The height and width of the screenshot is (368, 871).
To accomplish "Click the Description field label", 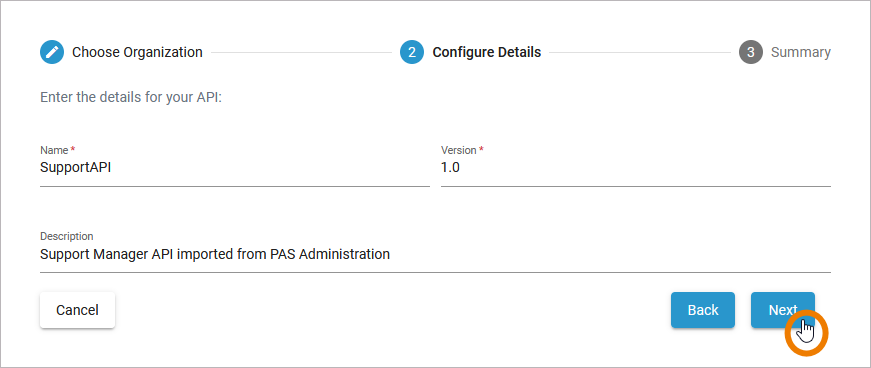I will click(x=67, y=236).
